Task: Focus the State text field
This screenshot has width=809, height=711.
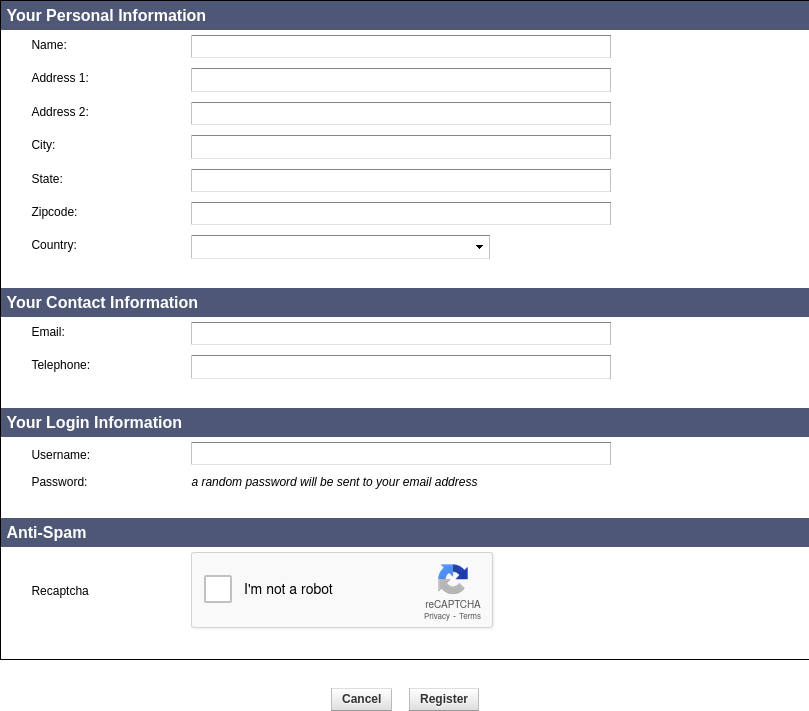Action: (x=400, y=181)
